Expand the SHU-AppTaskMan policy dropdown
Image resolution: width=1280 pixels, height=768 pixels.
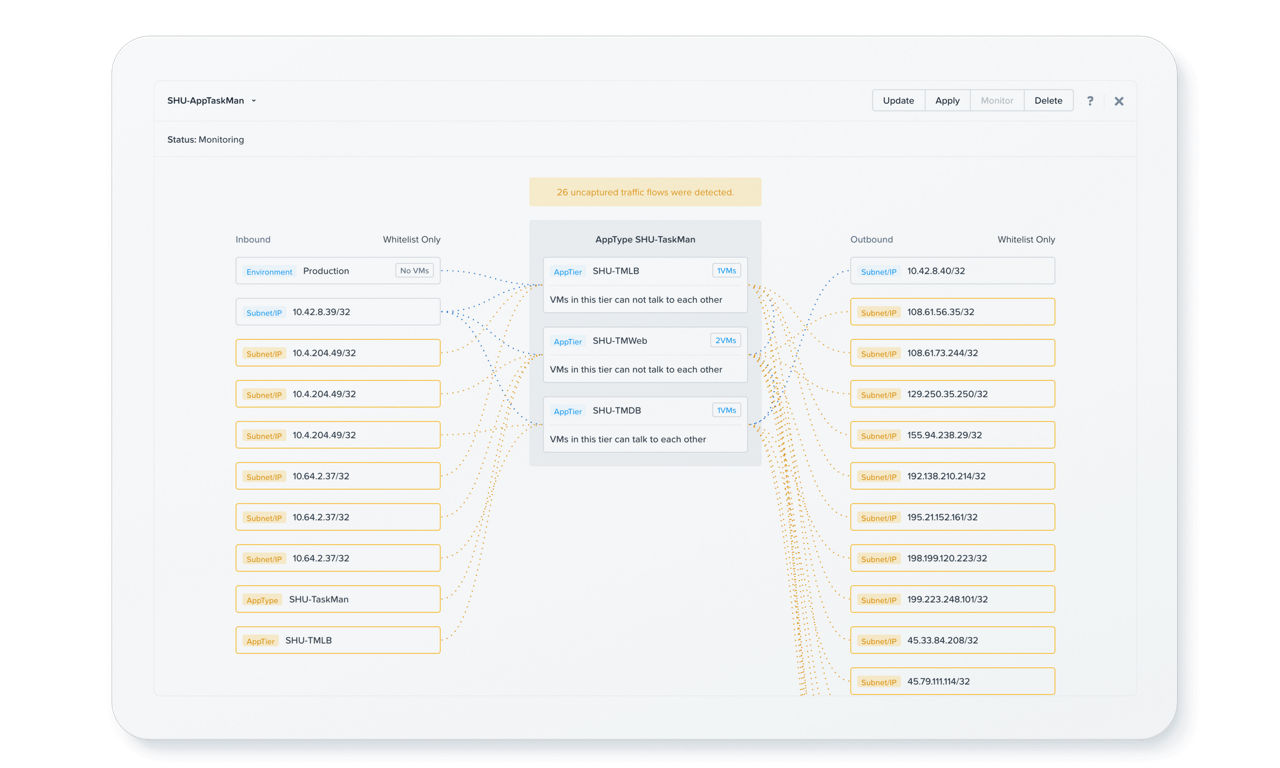[253, 101]
